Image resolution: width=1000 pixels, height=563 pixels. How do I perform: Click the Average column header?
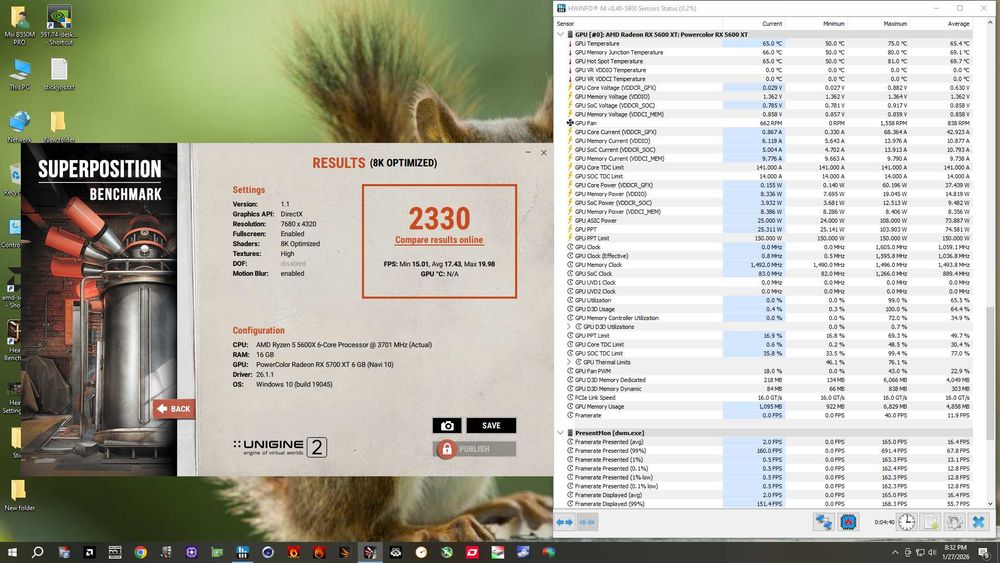point(941,24)
